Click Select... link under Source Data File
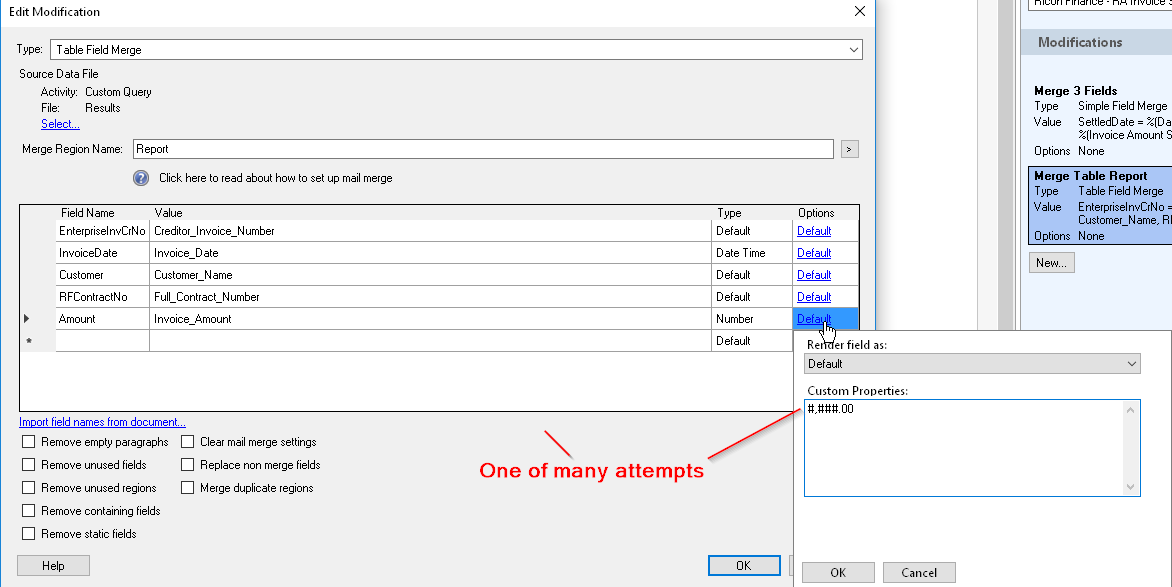 (60, 124)
